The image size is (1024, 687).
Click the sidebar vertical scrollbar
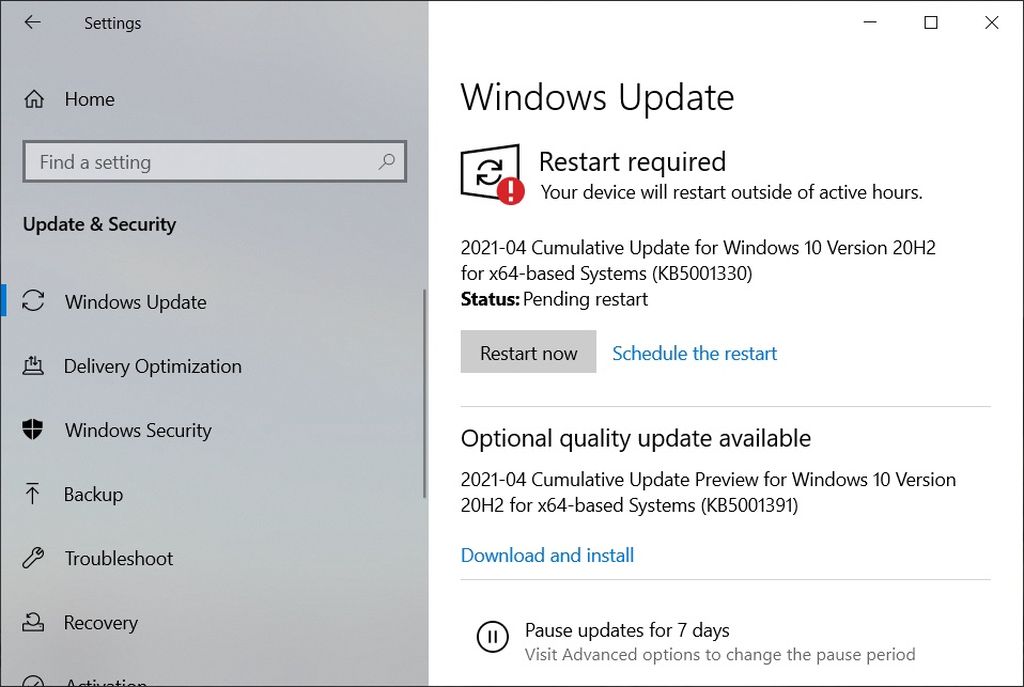[x=424, y=394]
